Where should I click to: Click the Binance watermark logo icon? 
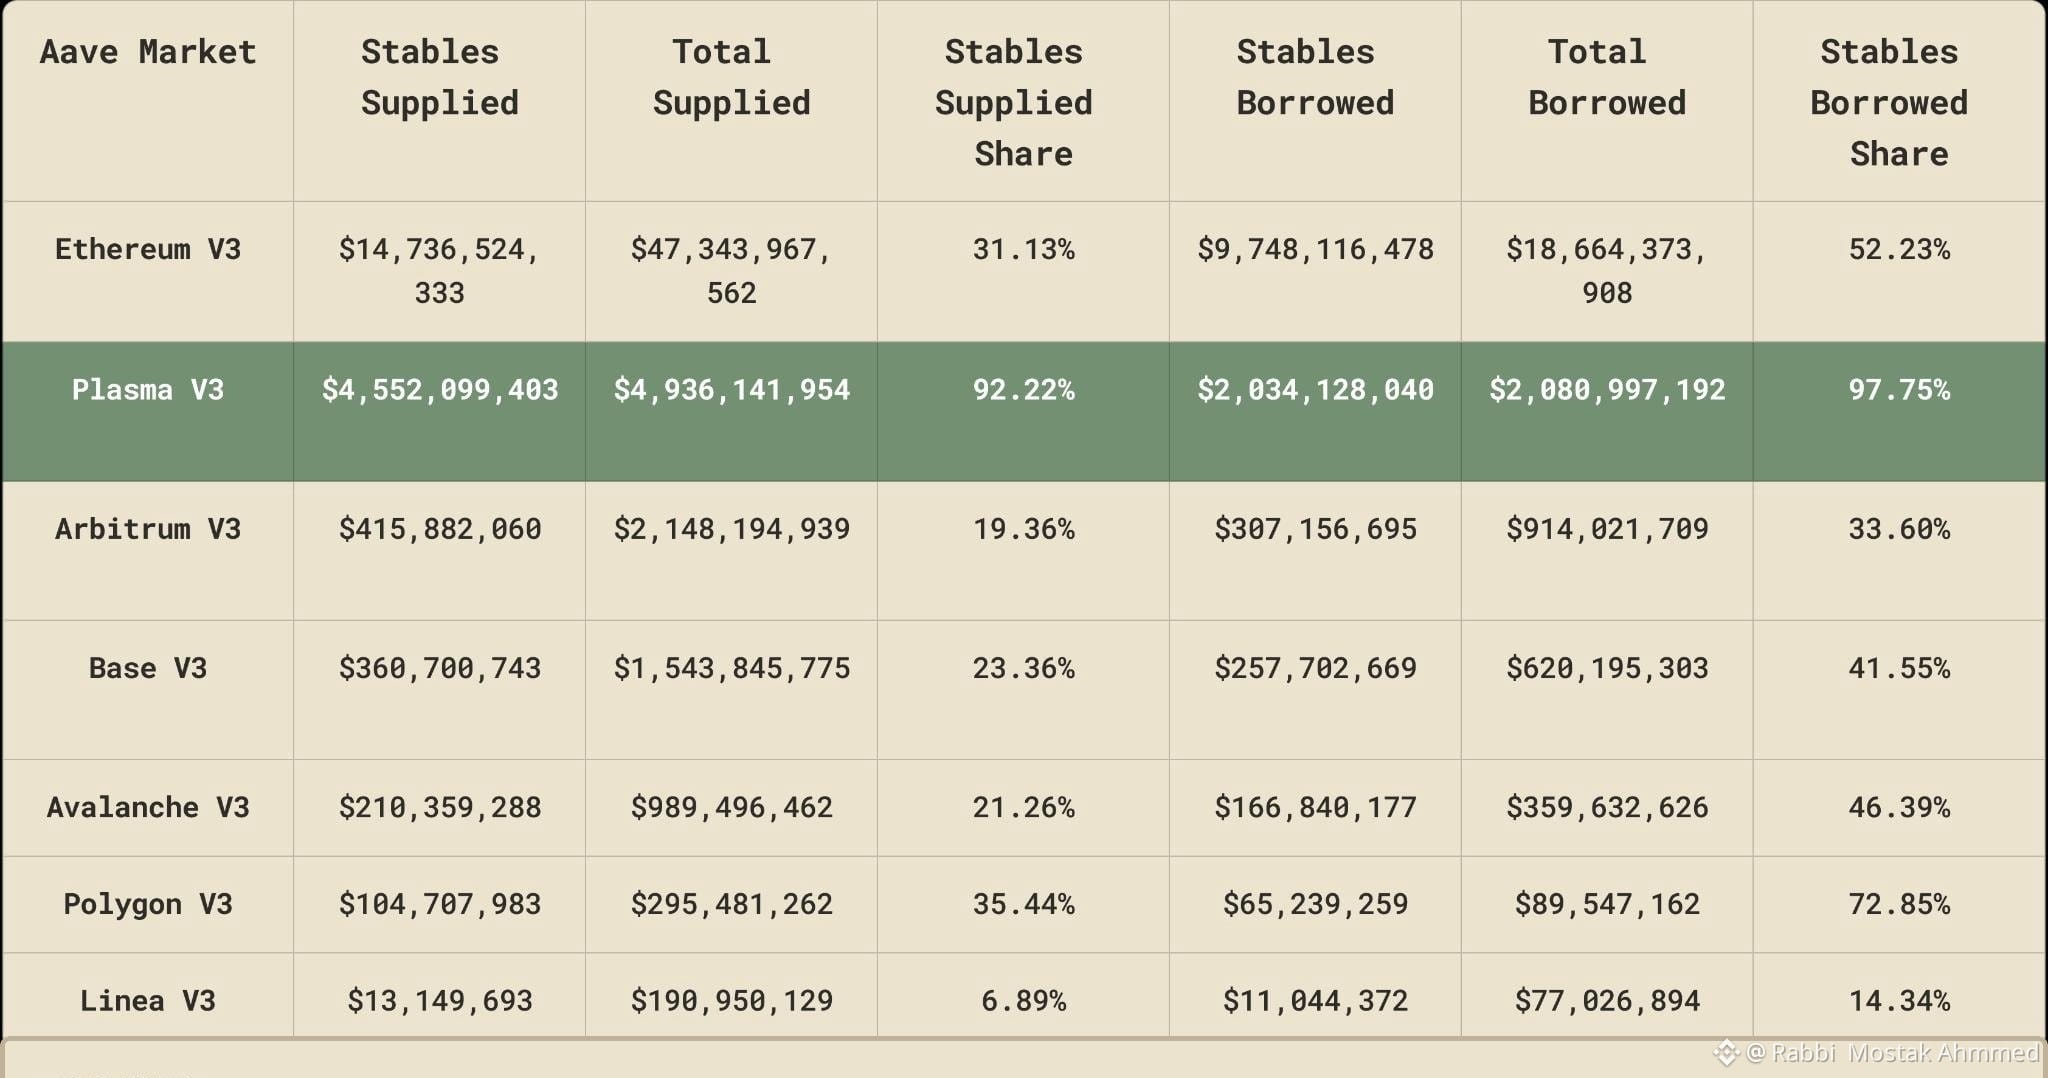point(1726,1052)
